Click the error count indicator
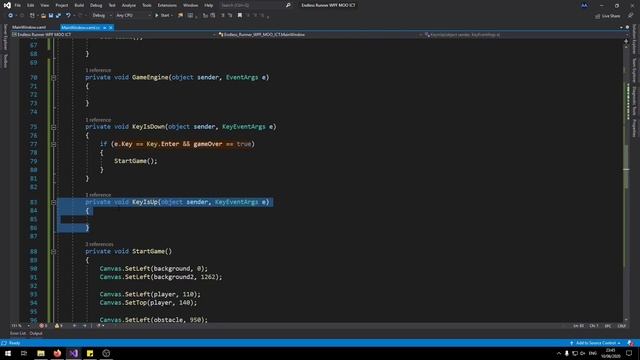 (x=43, y=326)
